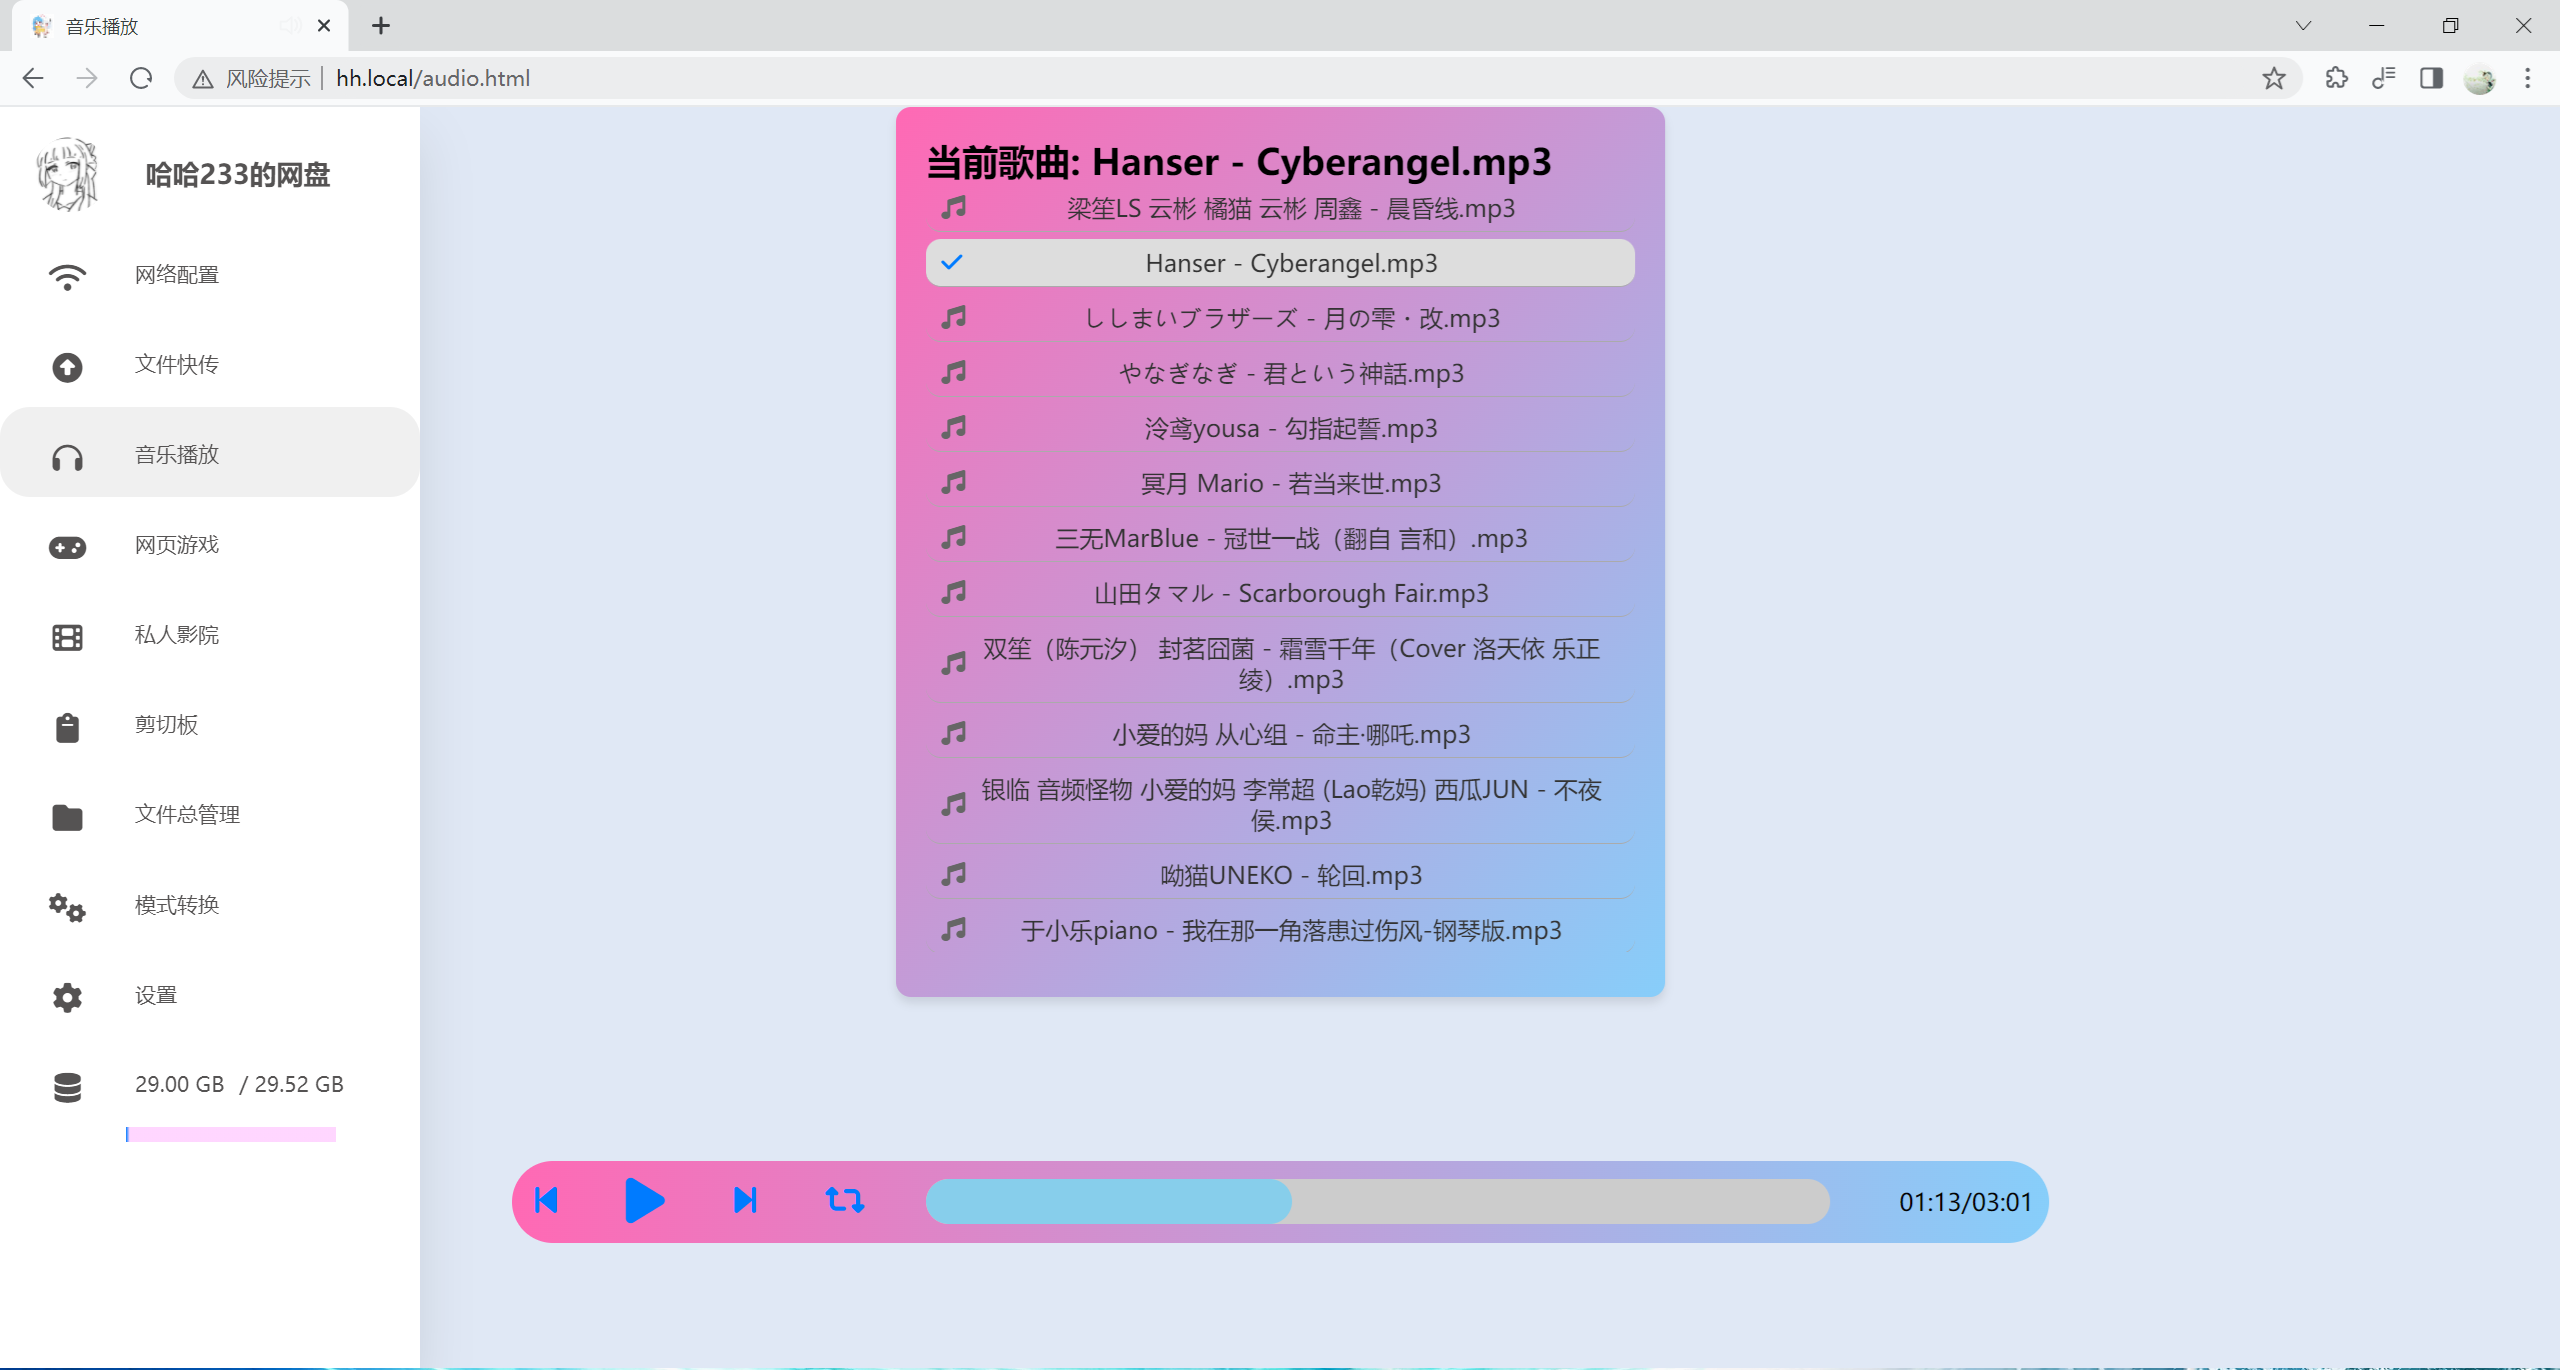Open the 网页游戏 gamepad icon
This screenshot has height=1370, width=2560.
click(x=67, y=547)
